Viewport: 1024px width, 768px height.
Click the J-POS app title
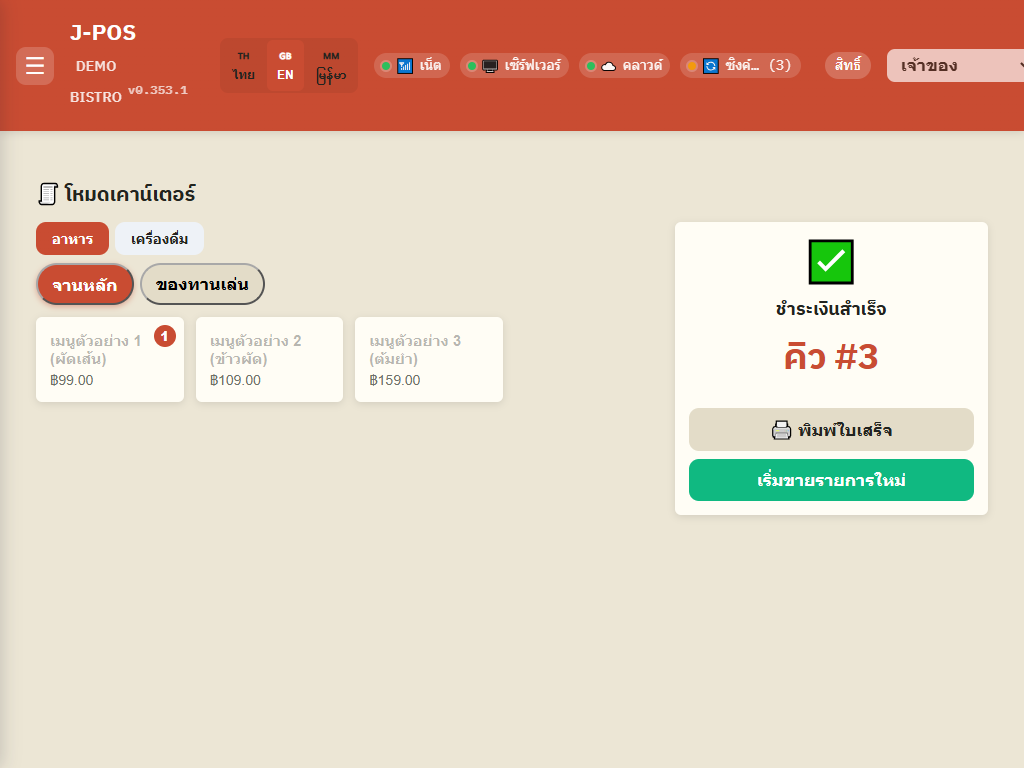[x=103, y=33]
